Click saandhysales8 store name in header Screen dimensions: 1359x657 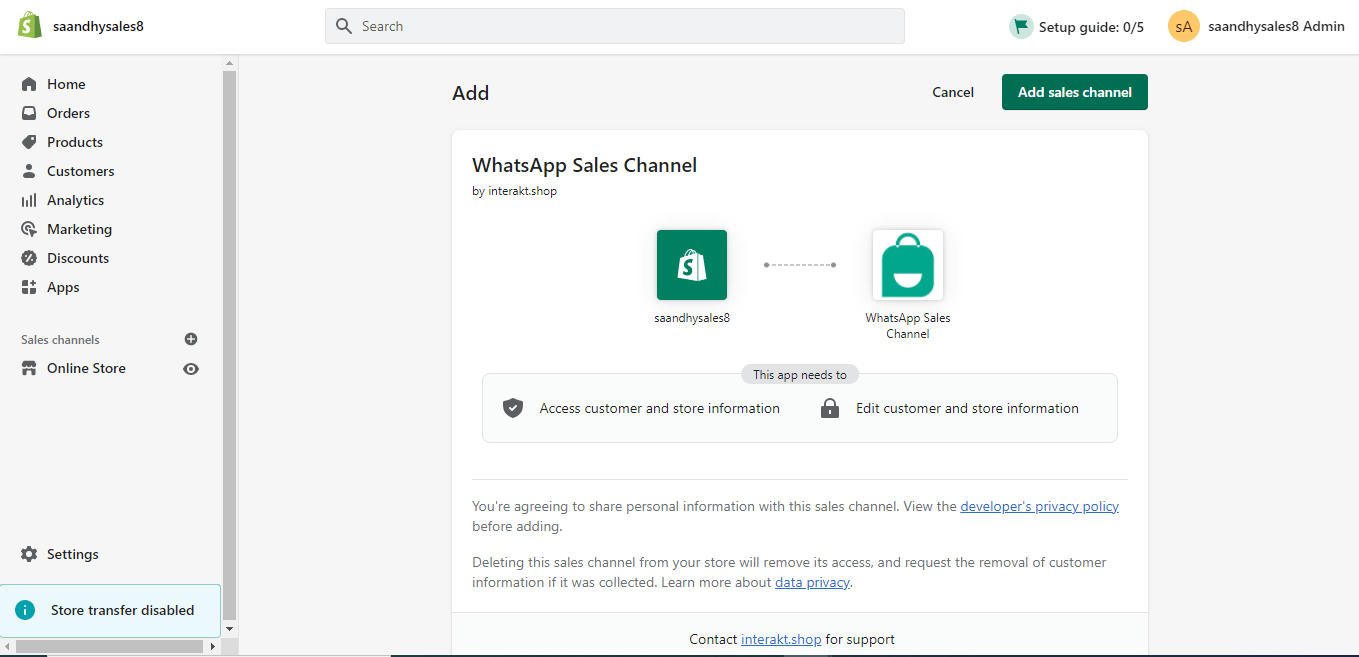pos(98,27)
